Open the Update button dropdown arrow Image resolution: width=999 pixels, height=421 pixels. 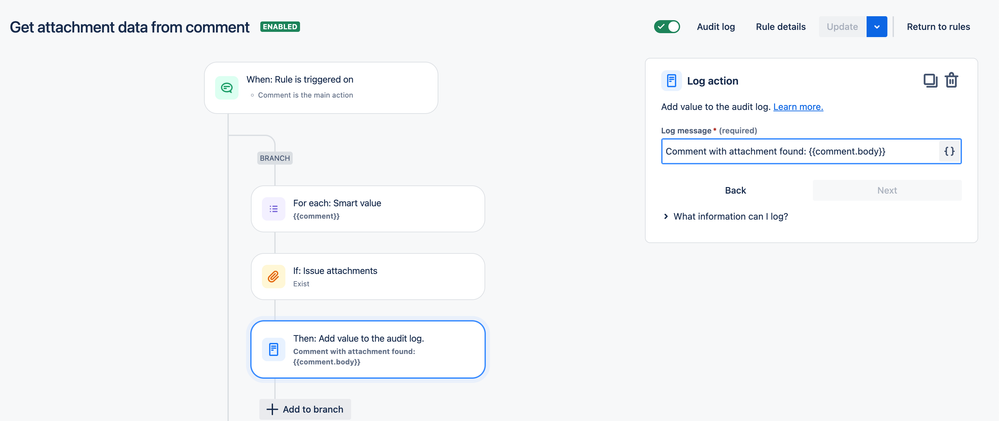click(x=877, y=27)
